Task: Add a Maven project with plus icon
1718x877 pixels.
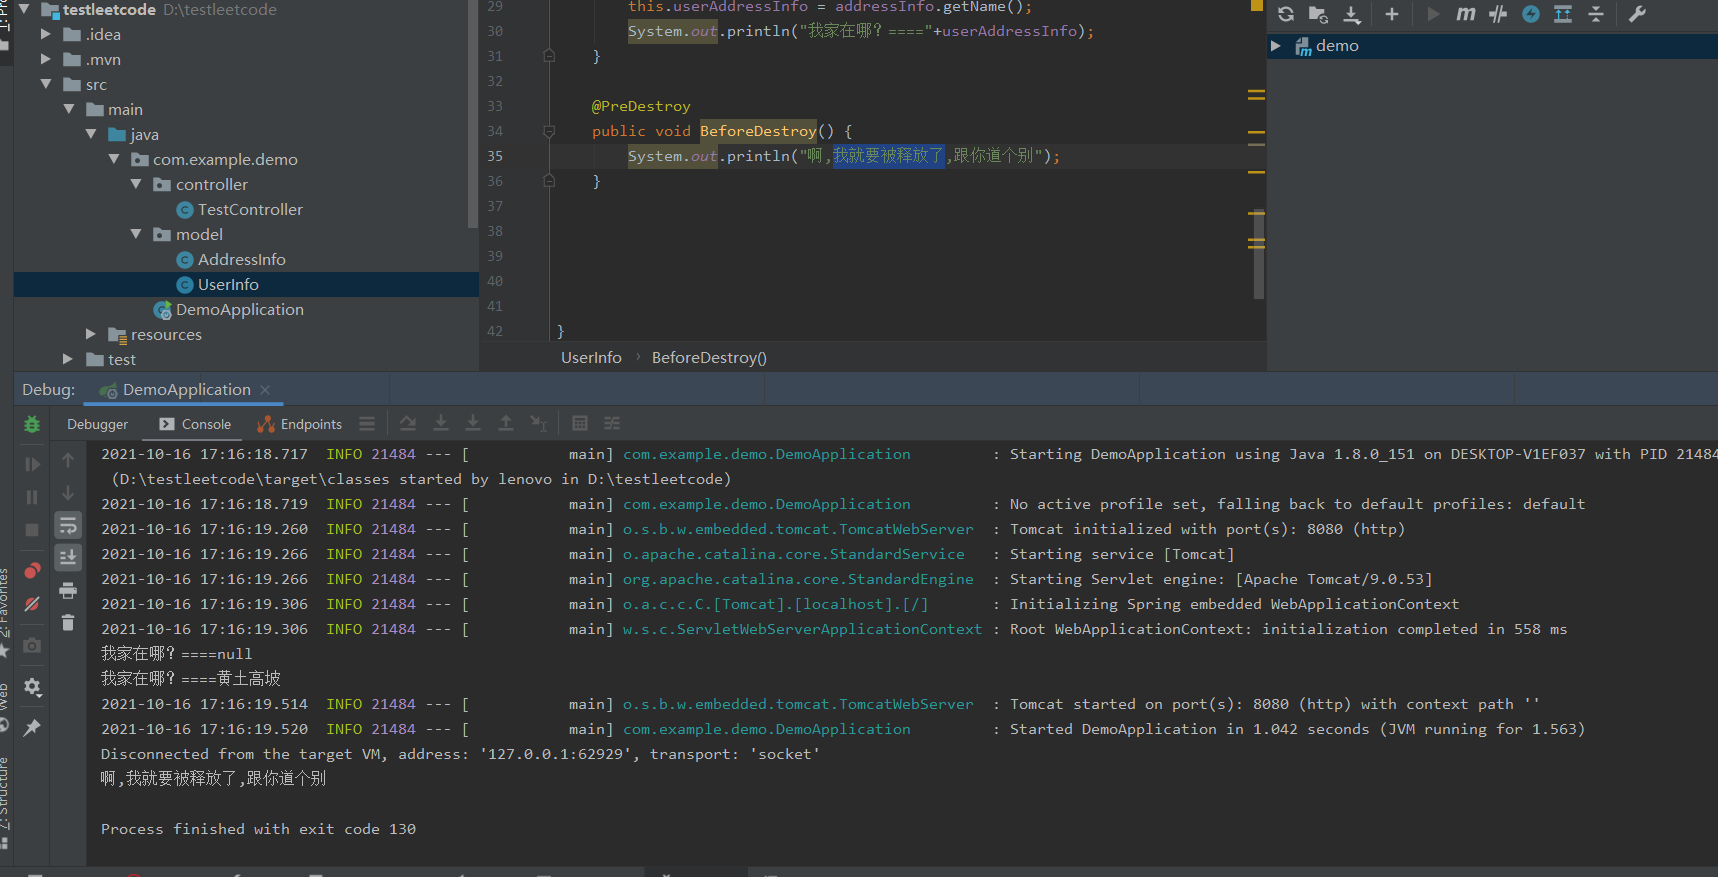Action: pyautogui.click(x=1391, y=14)
